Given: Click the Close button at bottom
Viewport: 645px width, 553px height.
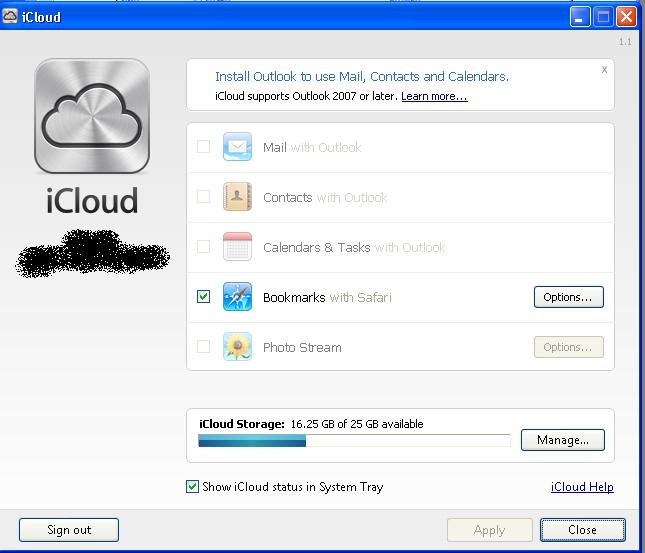Looking at the screenshot, I should coord(582,530).
